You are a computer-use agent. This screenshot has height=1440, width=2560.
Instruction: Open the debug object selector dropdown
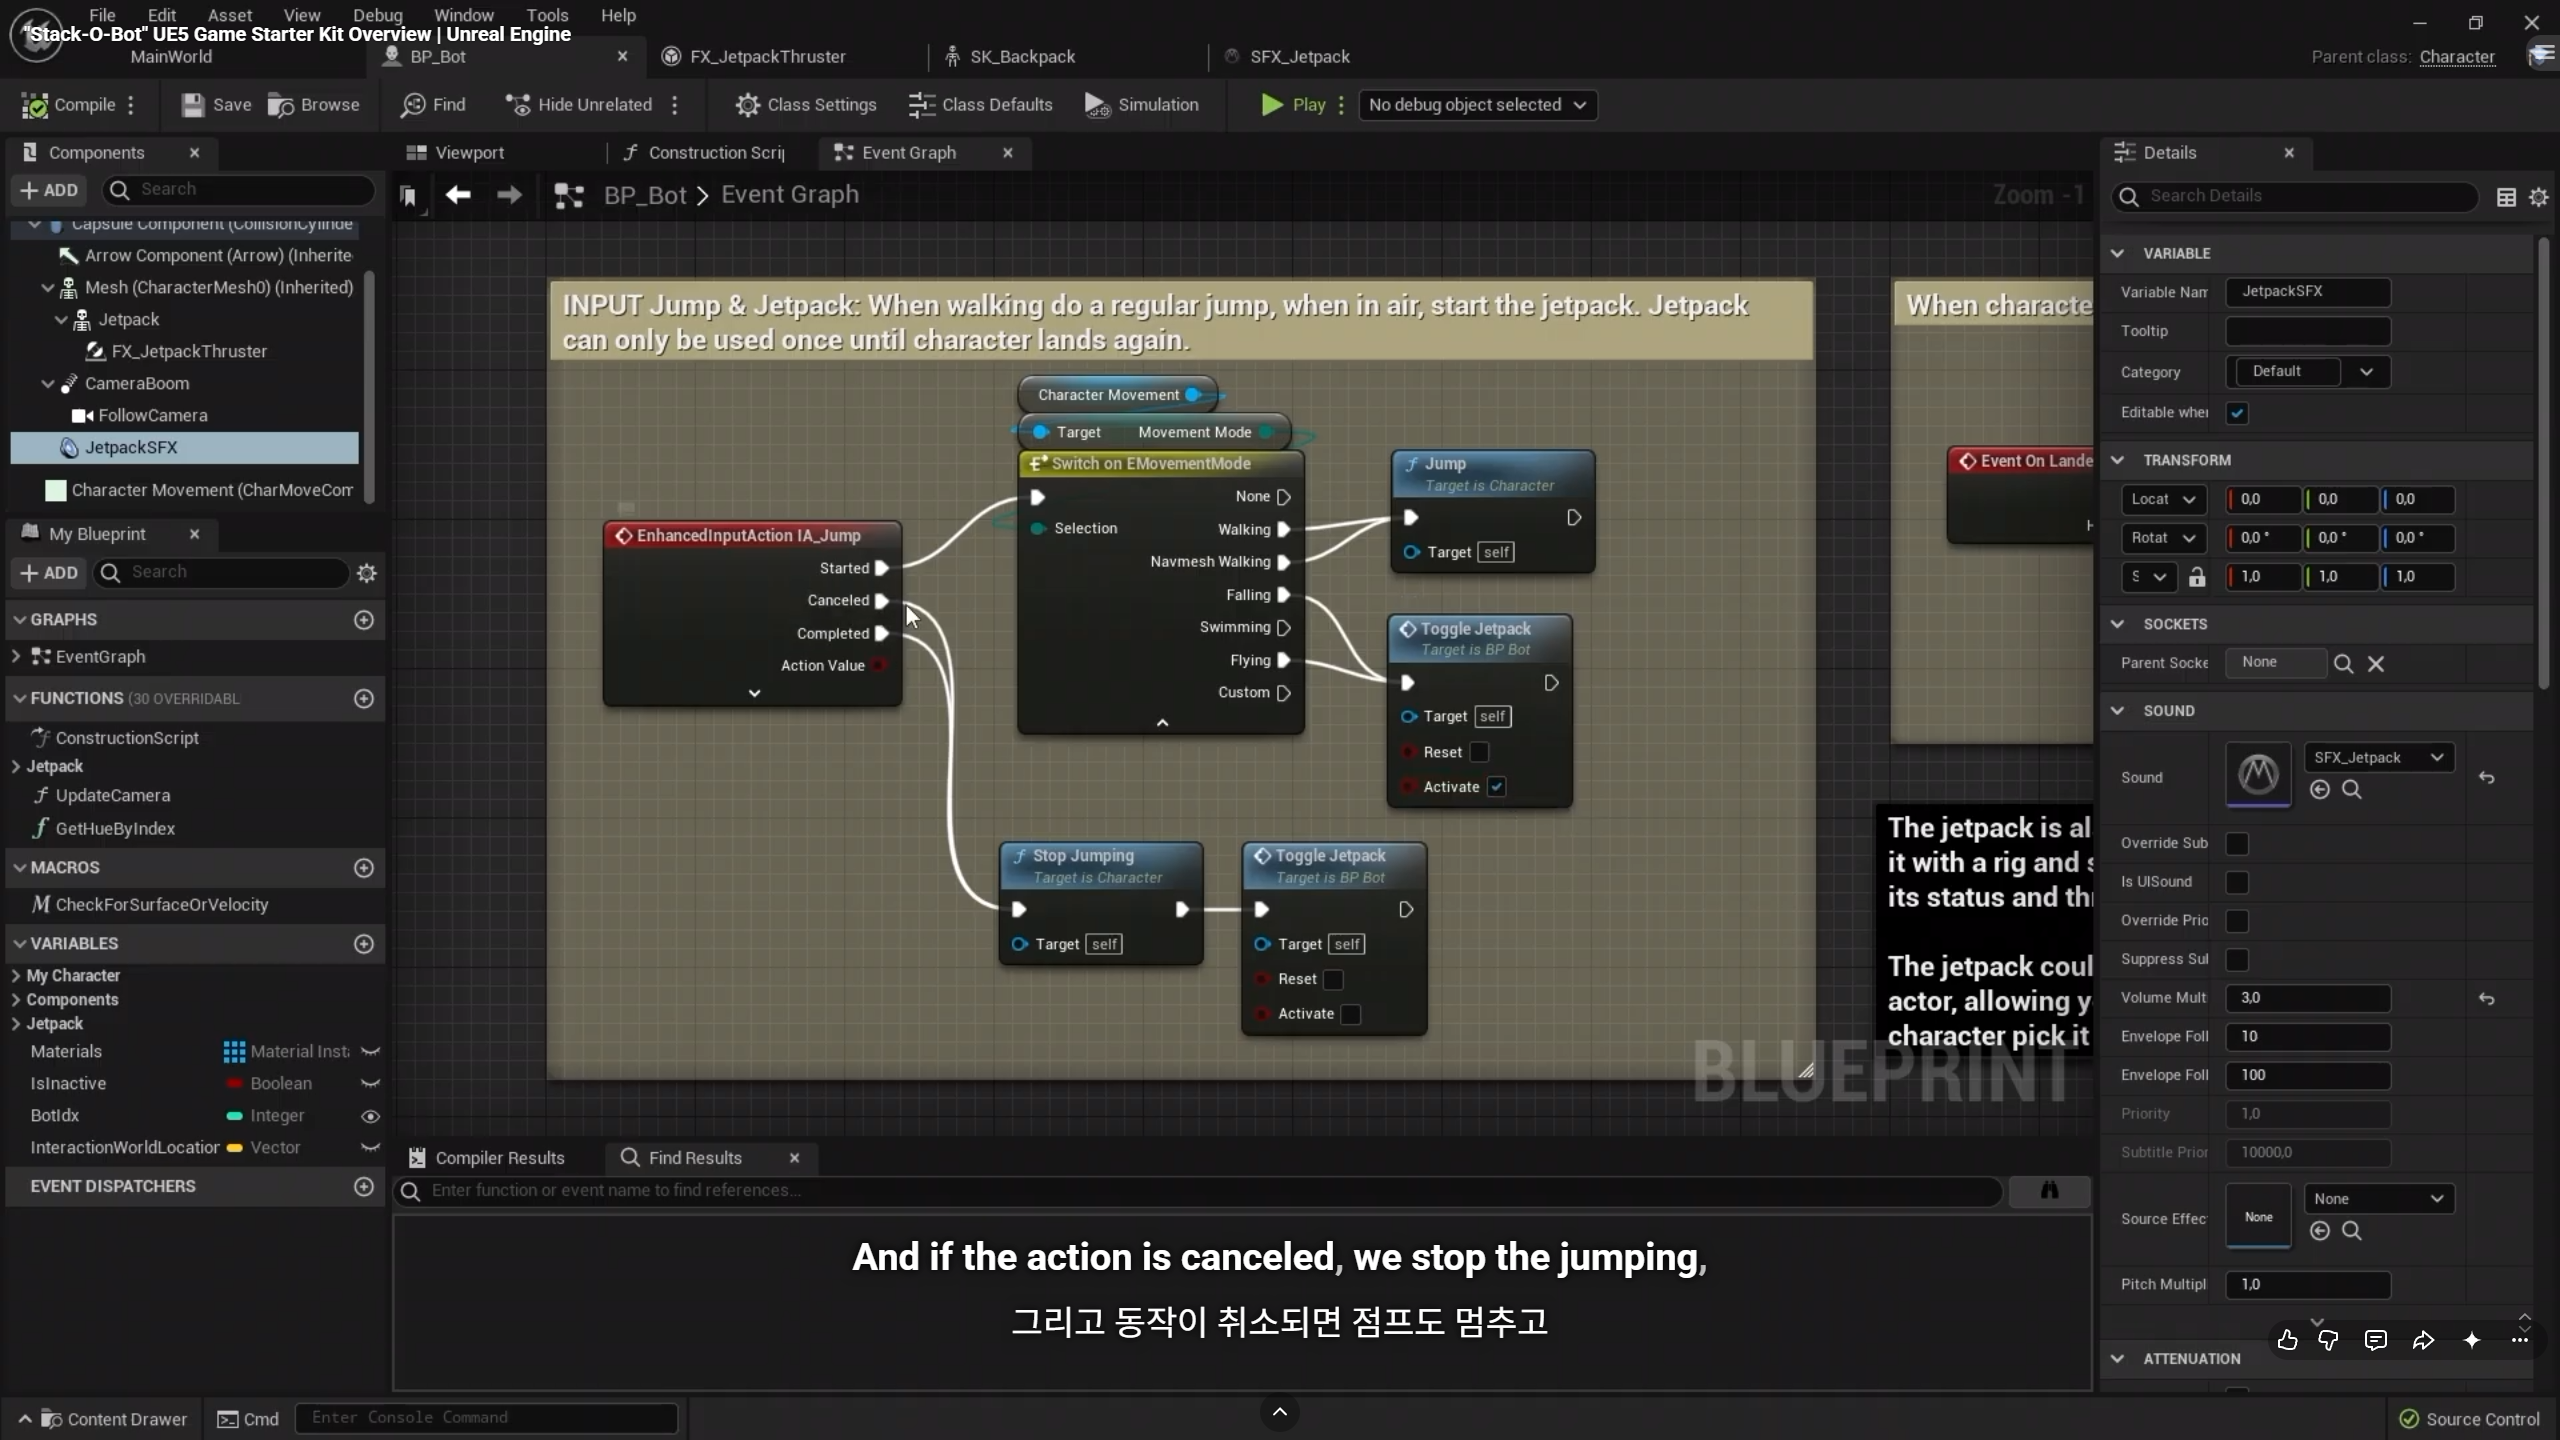point(1477,105)
